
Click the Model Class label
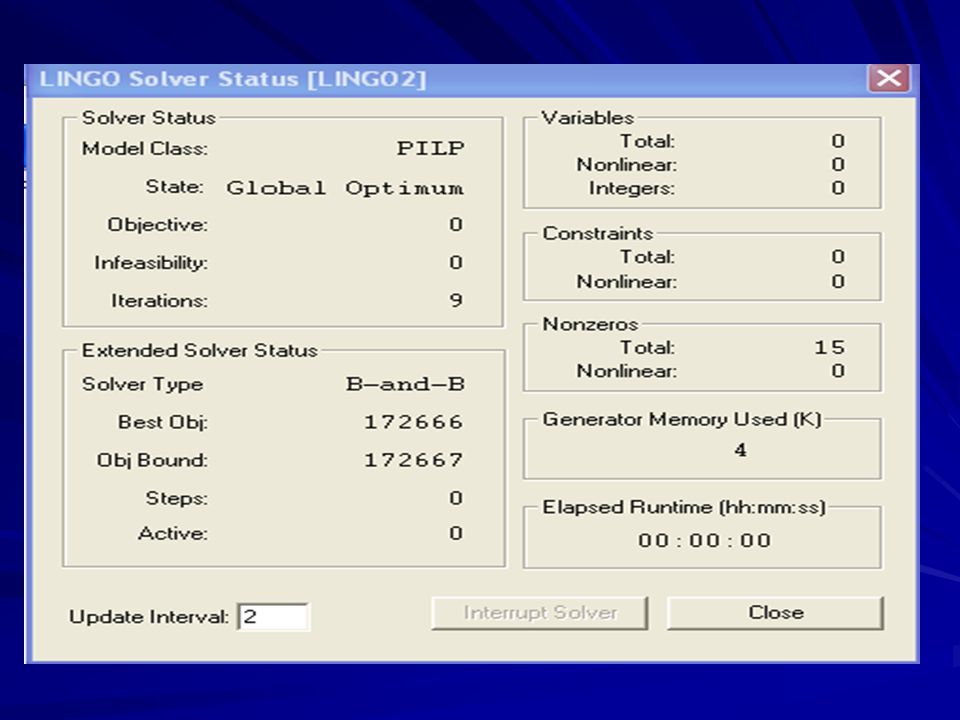144,149
